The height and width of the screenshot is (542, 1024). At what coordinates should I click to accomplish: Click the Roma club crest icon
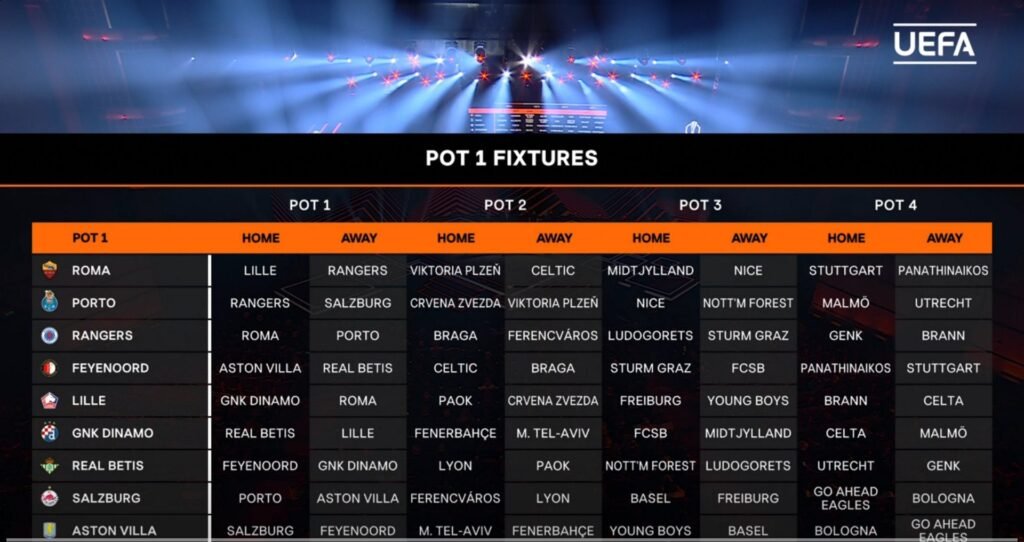(x=50, y=270)
